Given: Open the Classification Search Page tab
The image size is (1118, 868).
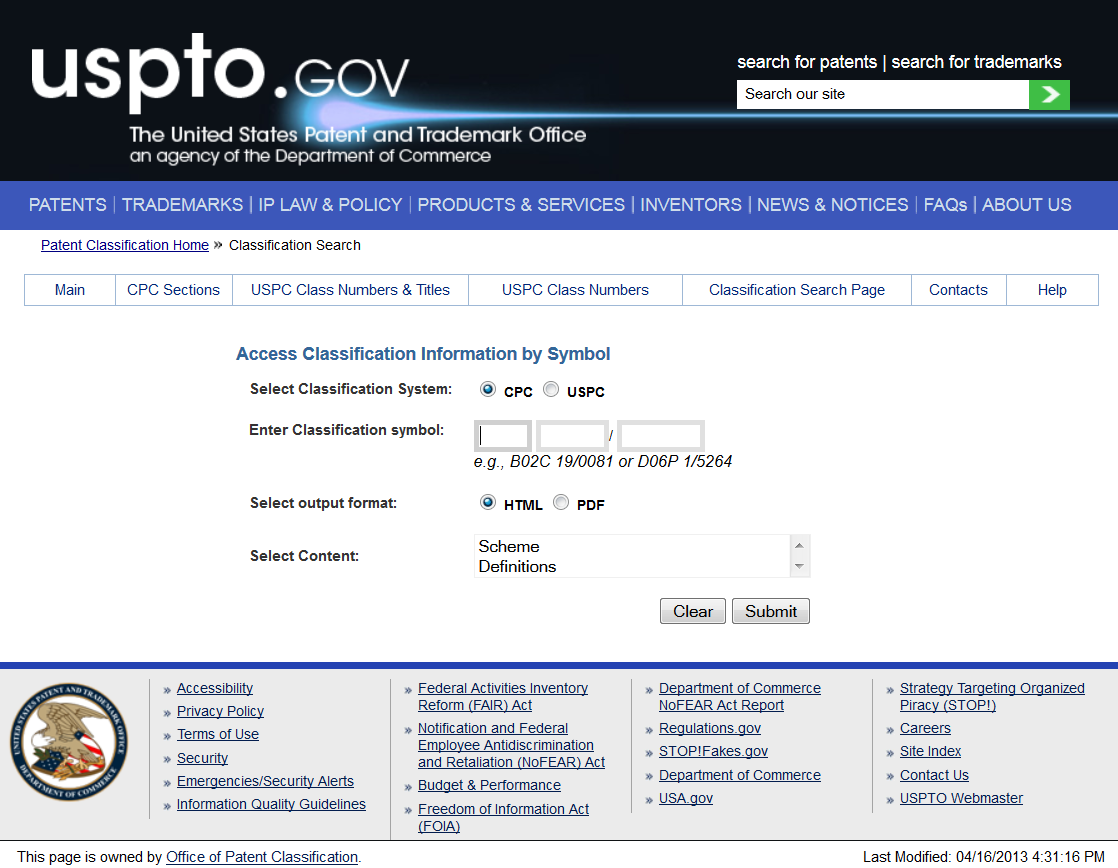Looking at the screenshot, I should (796, 290).
